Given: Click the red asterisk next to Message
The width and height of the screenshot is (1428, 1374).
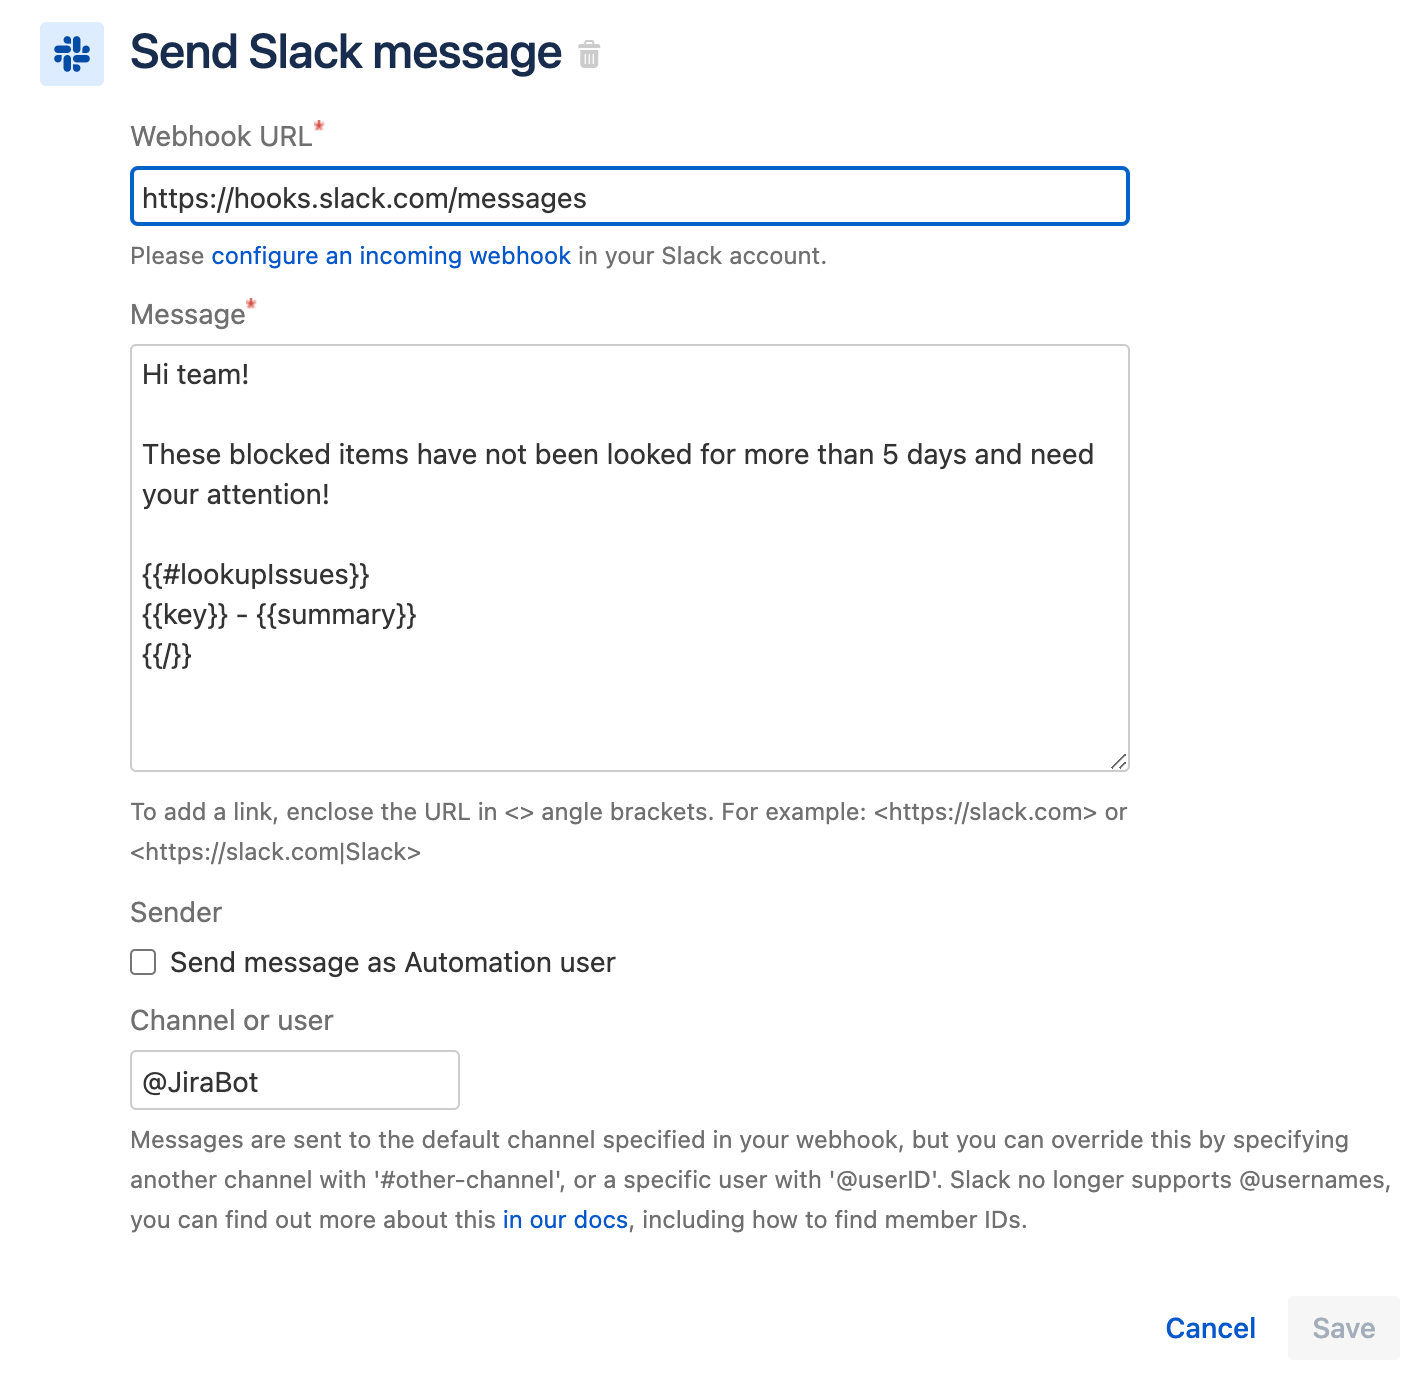Looking at the screenshot, I should [x=250, y=302].
